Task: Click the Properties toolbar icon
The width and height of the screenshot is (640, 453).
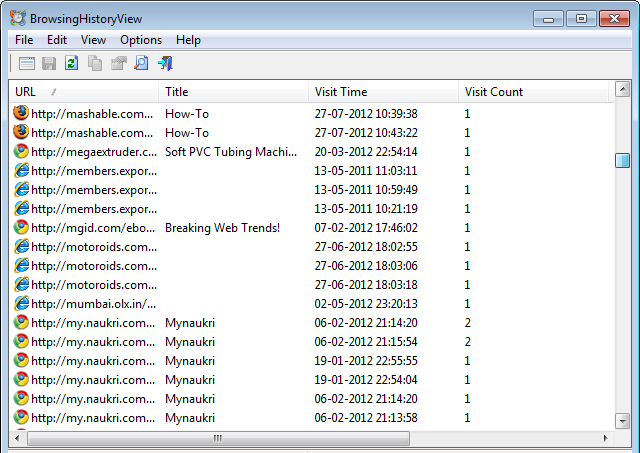Action: click(x=118, y=64)
